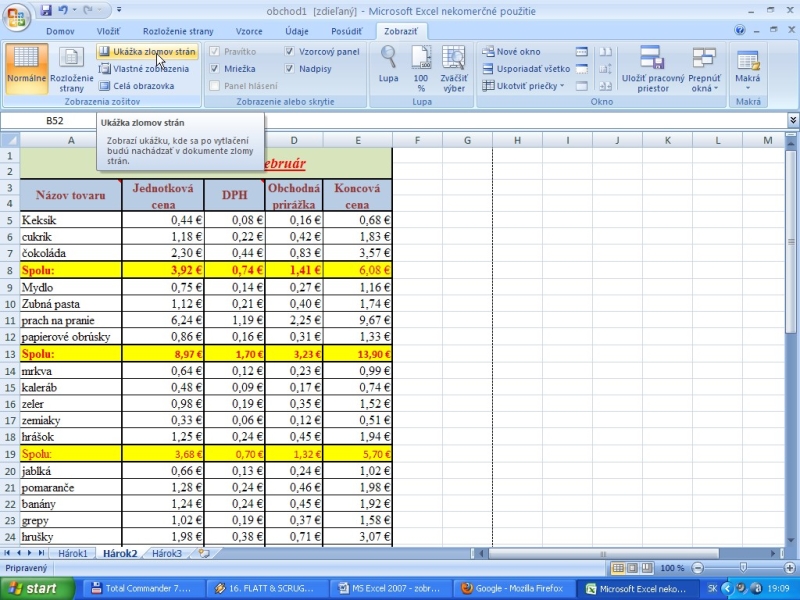Click the Select All corner button
The image size is (800, 600).
(x=10, y=140)
